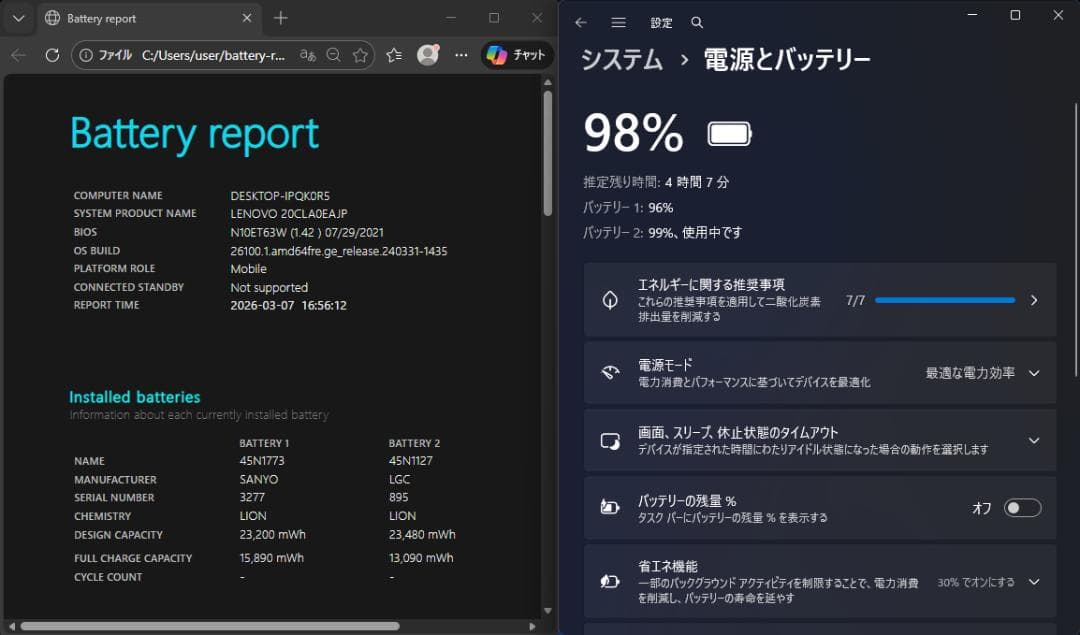Screen dimensions: 1080x635
Task: Click the horizontal scrollbar in Battery report
Action: coord(209,626)
